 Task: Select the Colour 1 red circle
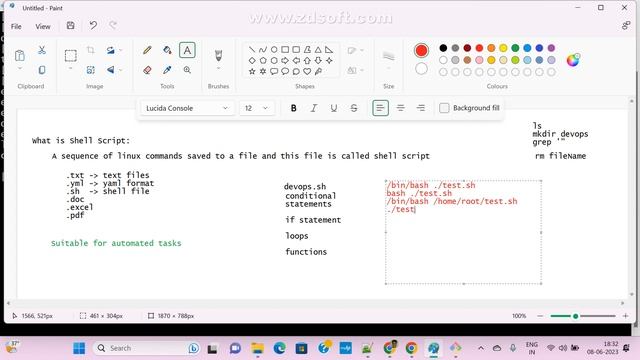(x=421, y=50)
